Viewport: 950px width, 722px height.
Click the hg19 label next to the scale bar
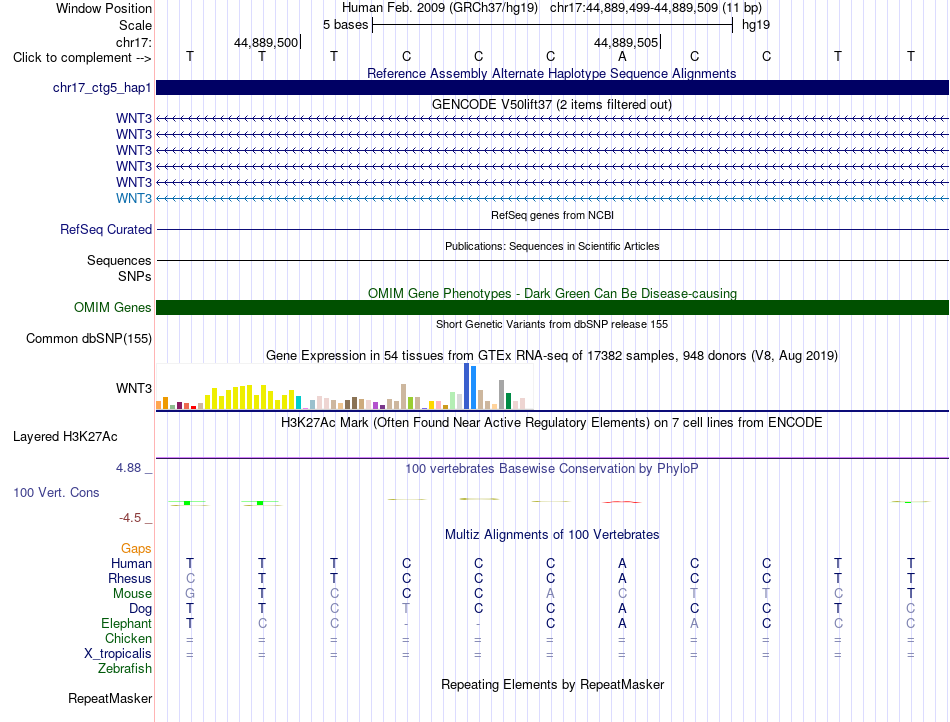tap(756, 25)
